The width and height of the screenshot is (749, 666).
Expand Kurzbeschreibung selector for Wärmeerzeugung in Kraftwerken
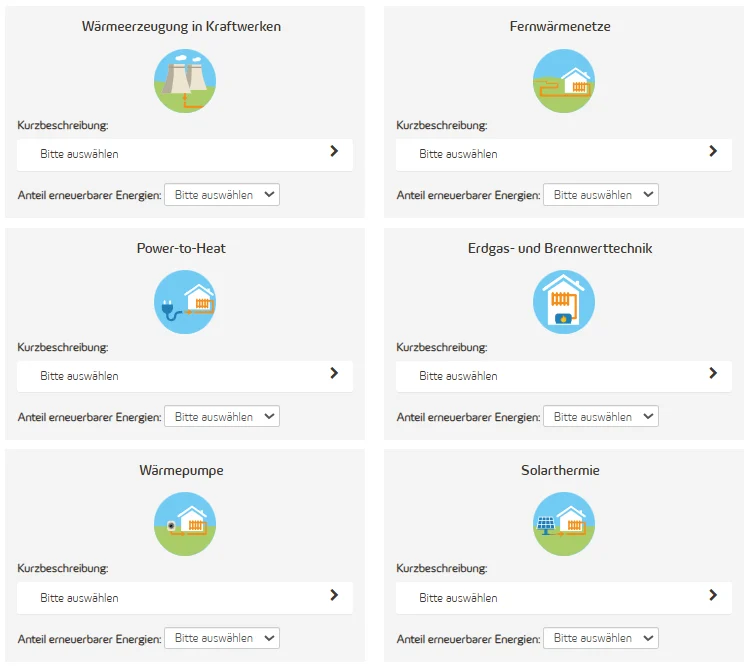[x=185, y=154]
